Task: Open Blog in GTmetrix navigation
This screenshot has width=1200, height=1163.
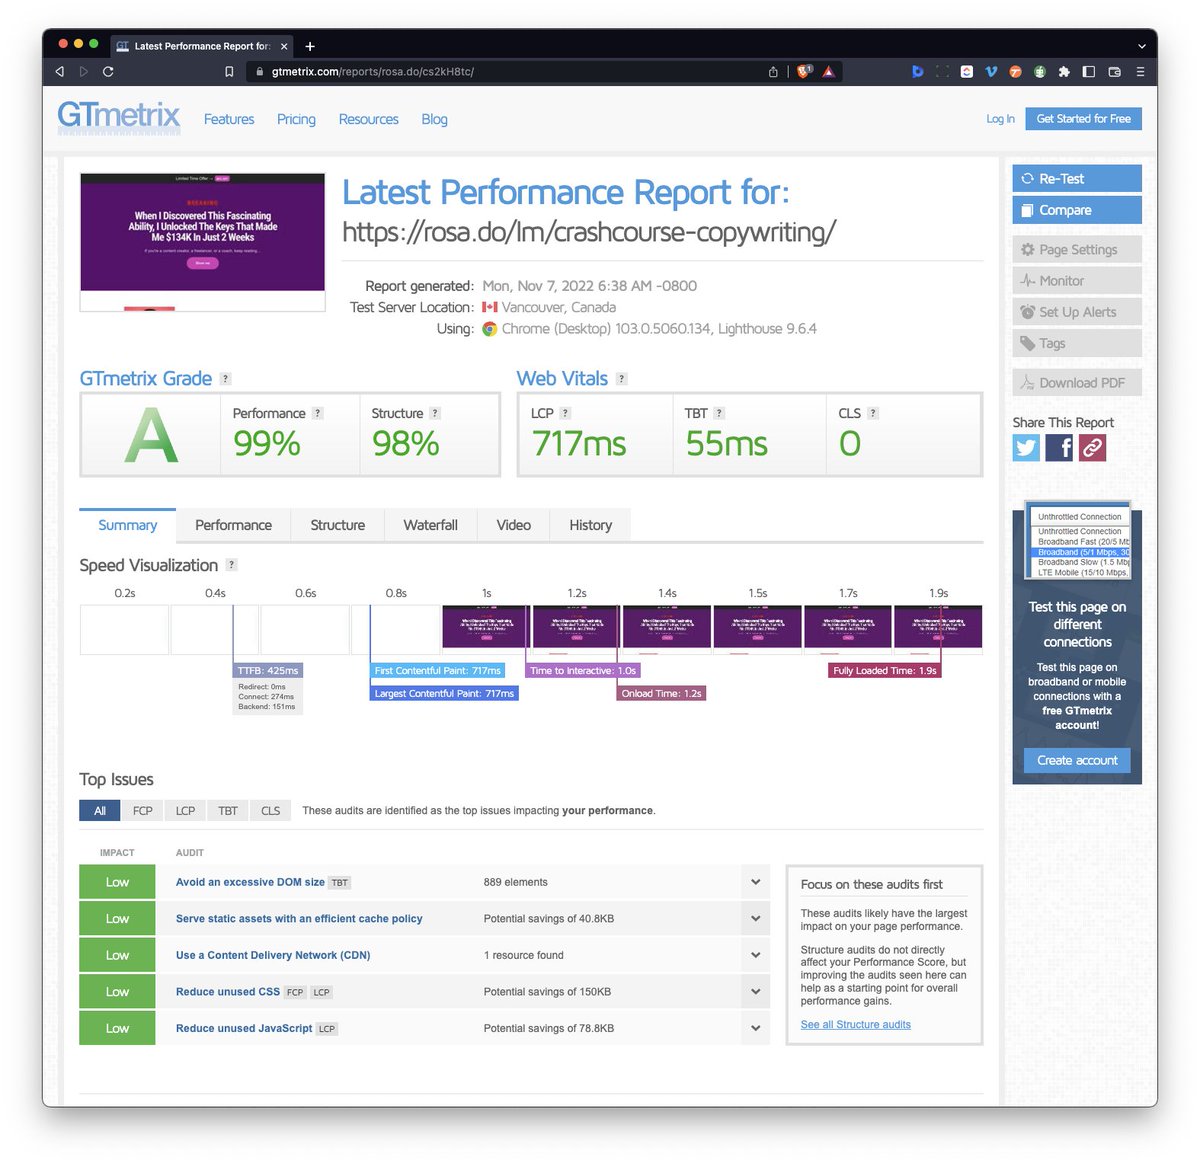Action: [434, 119]
